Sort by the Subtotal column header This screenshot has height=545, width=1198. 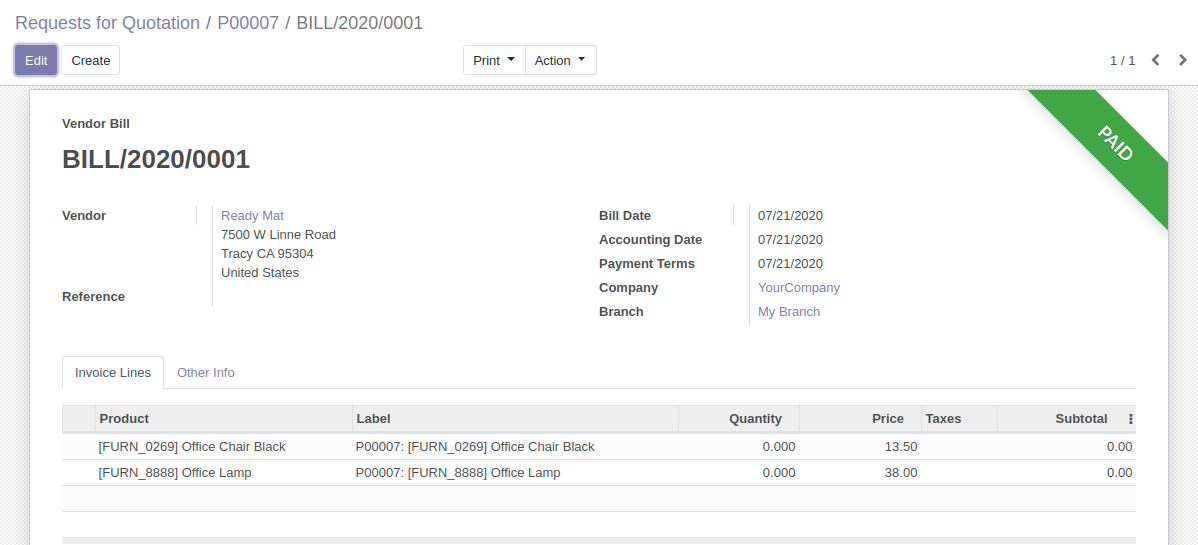pos(1080,418)
